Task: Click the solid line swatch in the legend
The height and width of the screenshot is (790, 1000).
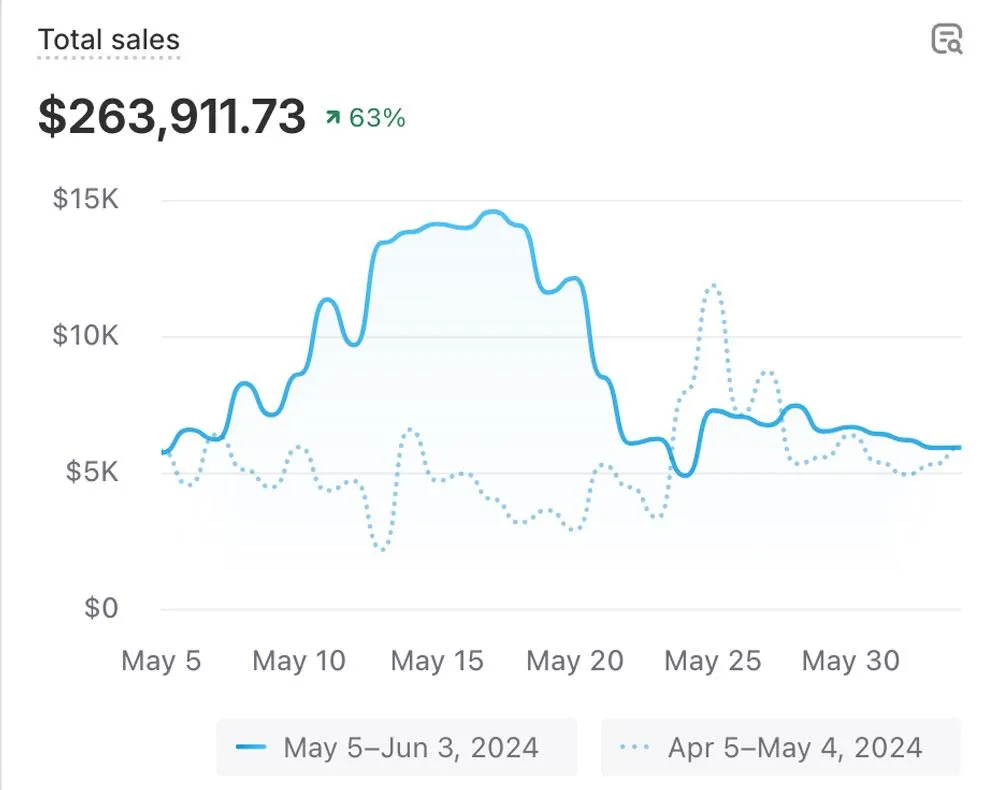Action: [x=251, y=747]
